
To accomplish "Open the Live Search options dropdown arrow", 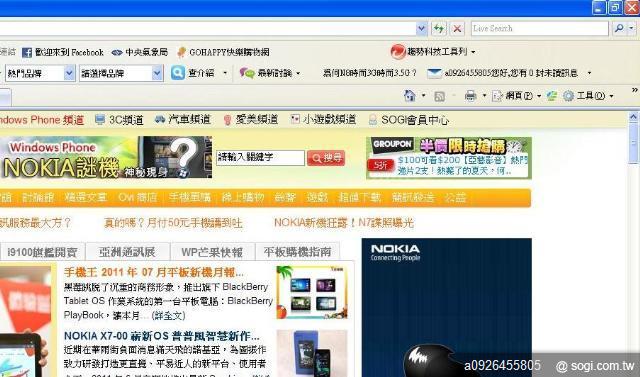I will click(x=631, y=28).
